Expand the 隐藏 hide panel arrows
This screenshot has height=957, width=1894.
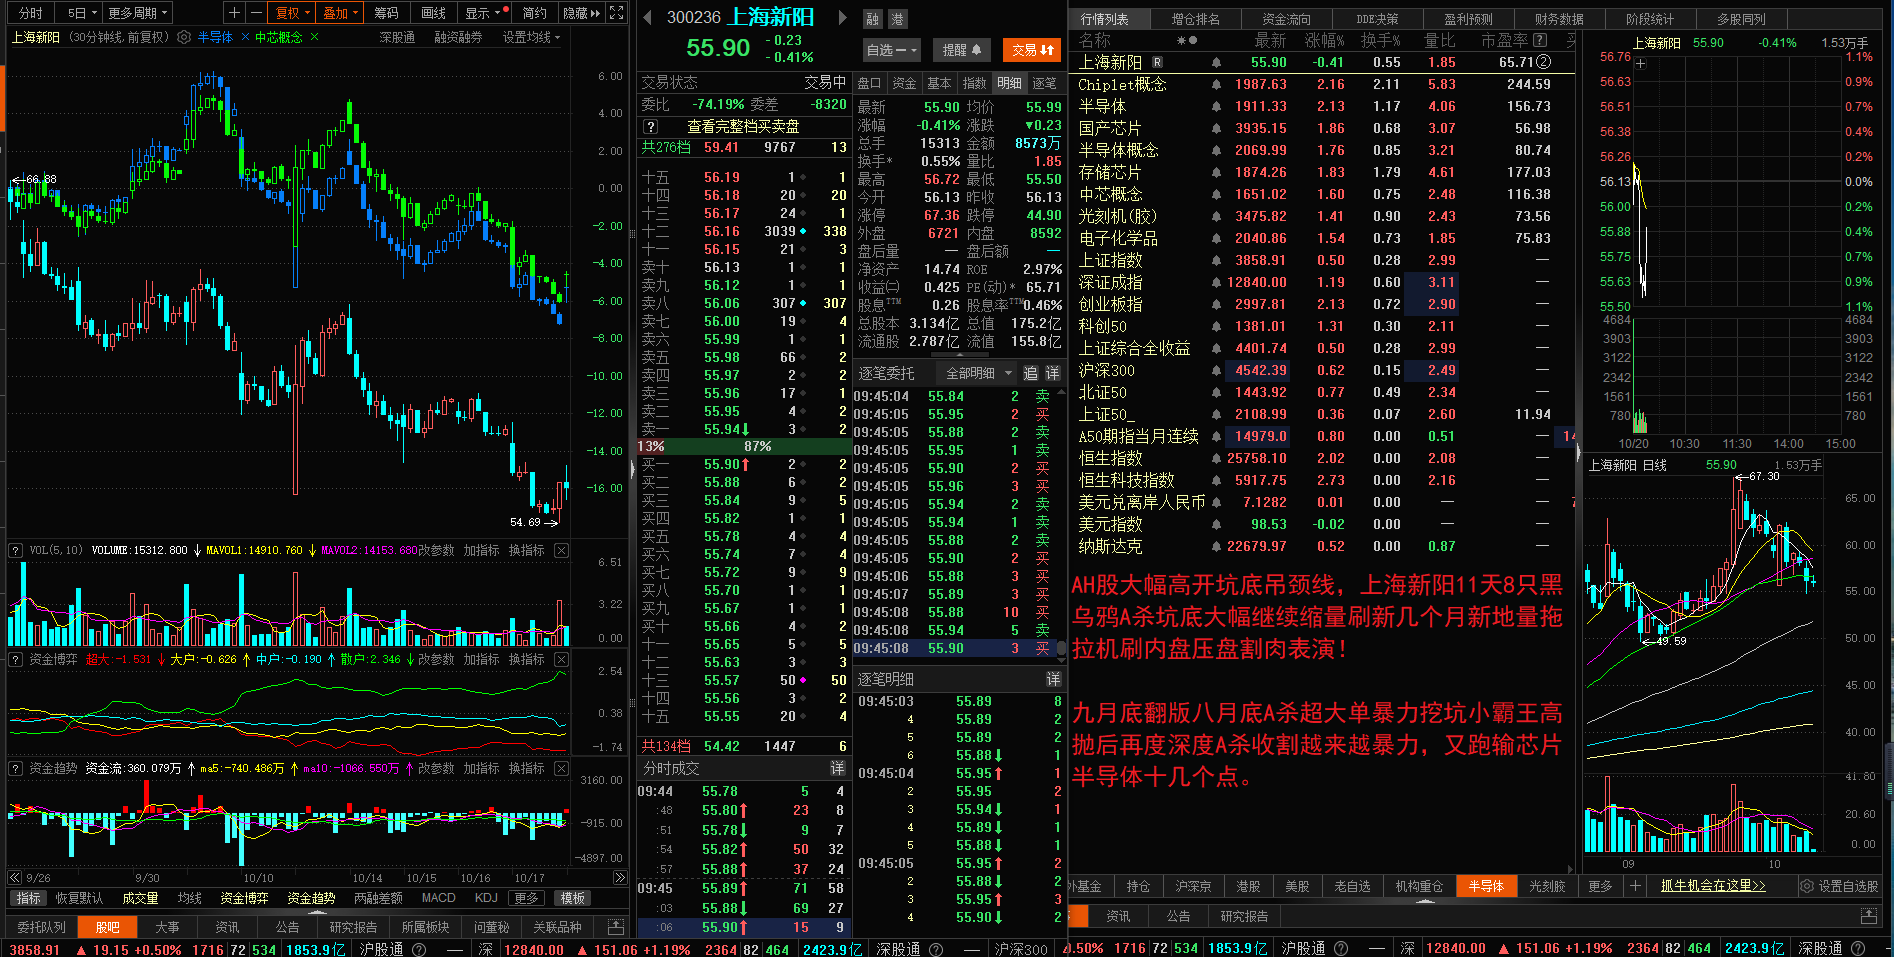[x=581, y=13]
